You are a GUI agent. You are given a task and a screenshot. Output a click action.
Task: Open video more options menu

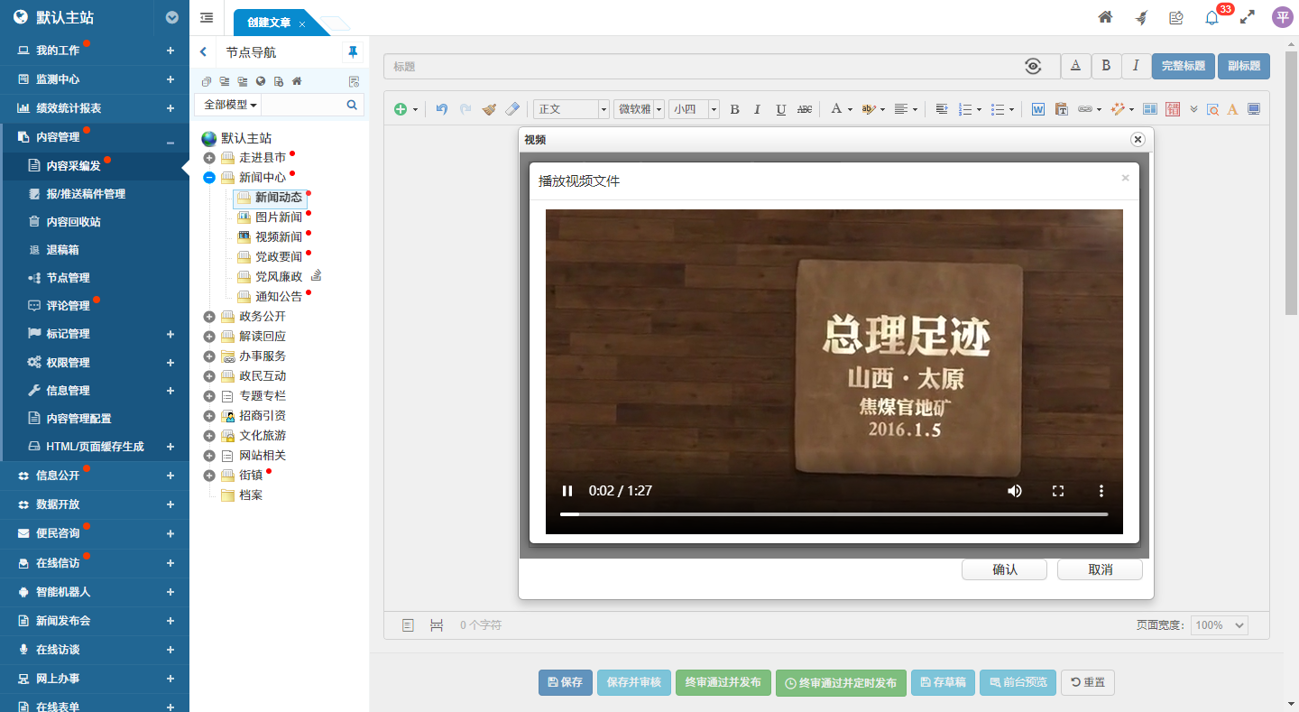click(1101, 491)
